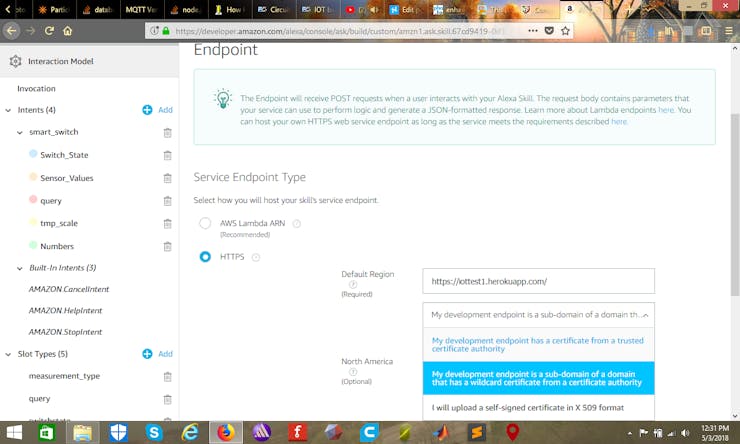This screenshot has height=444, width=740.
Task: Remove the tmp_scale intent with trash icon
Action: pyautogui.click(x=167, y=224)
